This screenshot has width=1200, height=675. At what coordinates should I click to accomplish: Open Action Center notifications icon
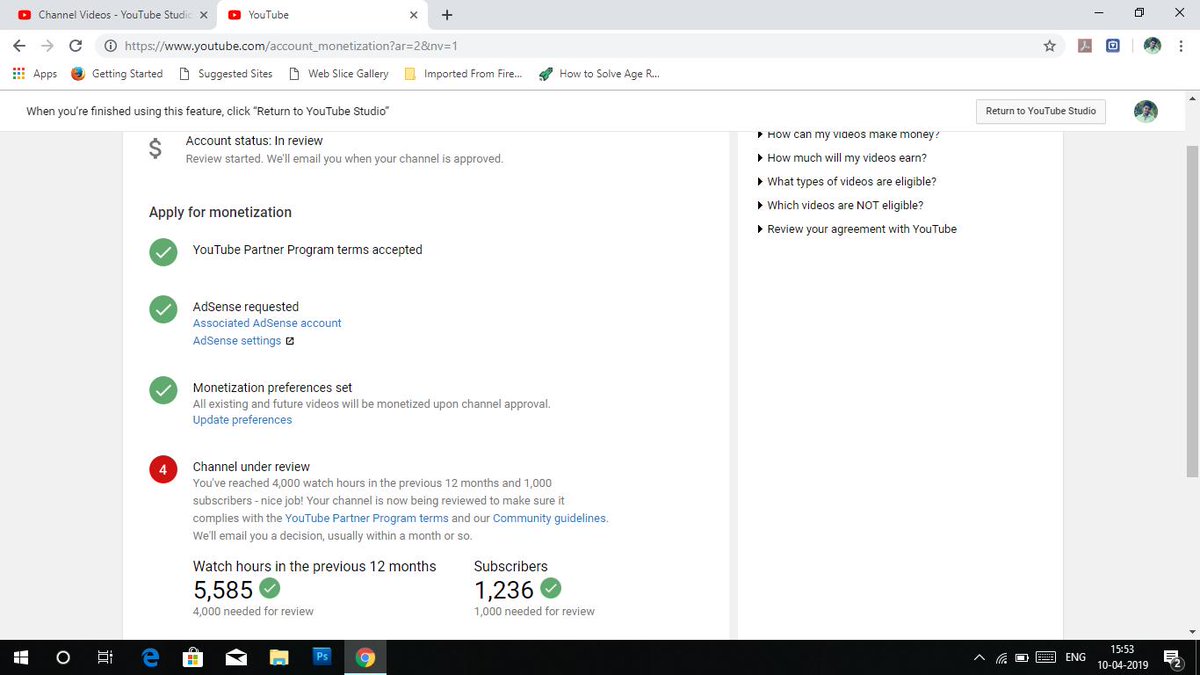click(1174, 658)
